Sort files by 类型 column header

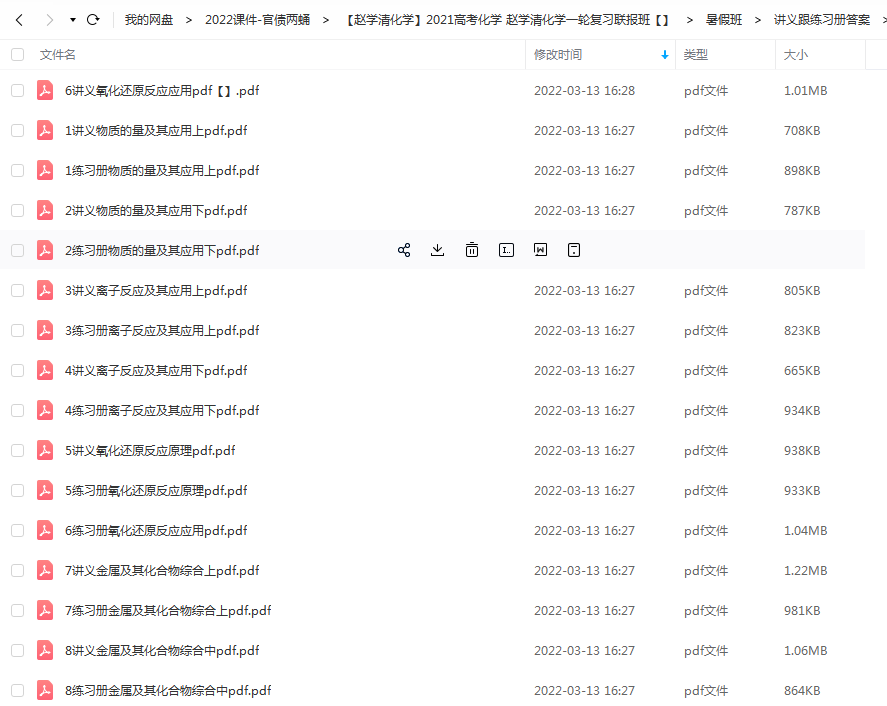click(x=696, y=55)
